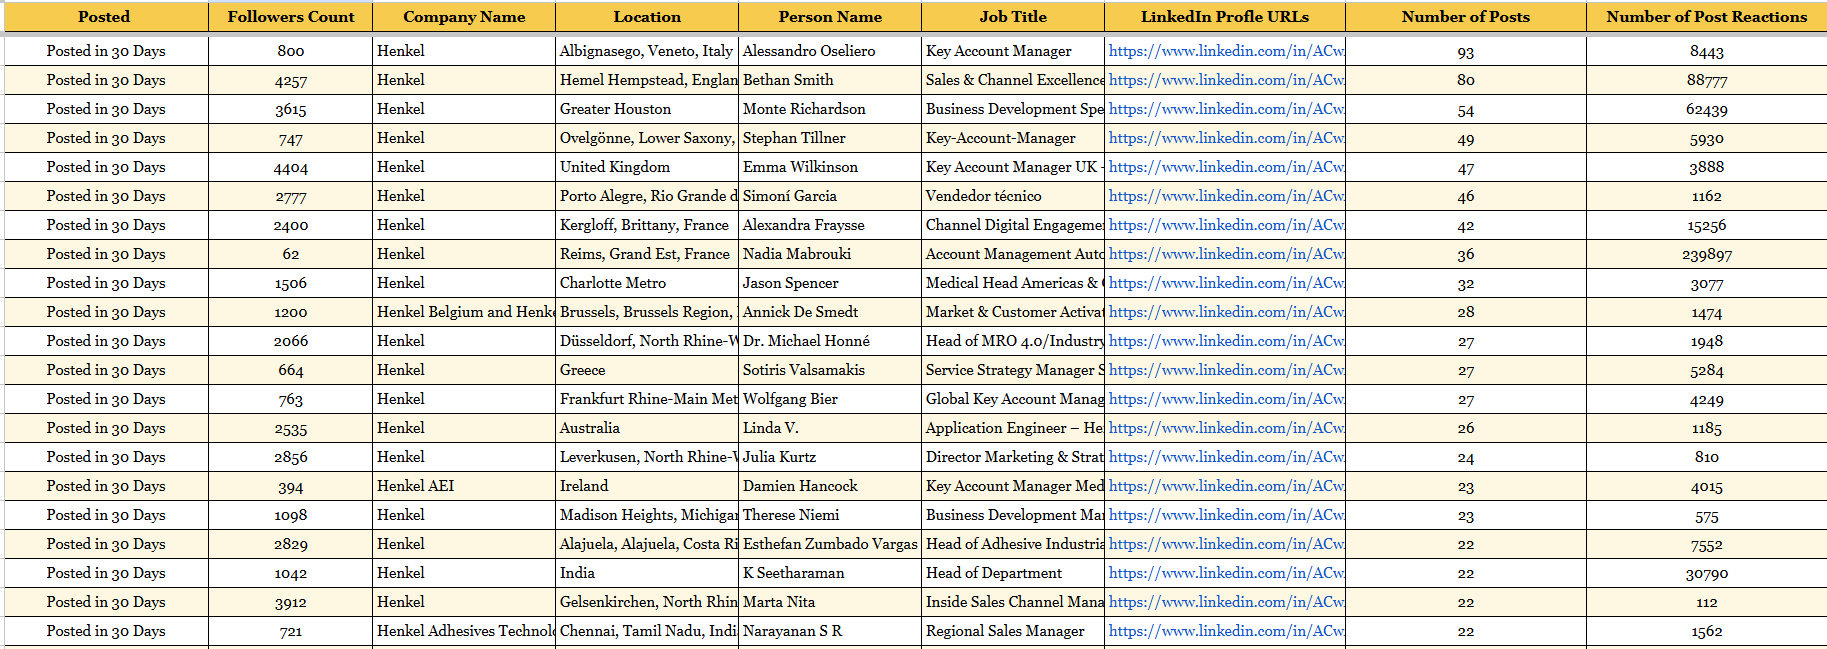Click the Vendedor técnico job title cell
The width and height of the screenshot is (1827, 649).
(x=983, y=196)
